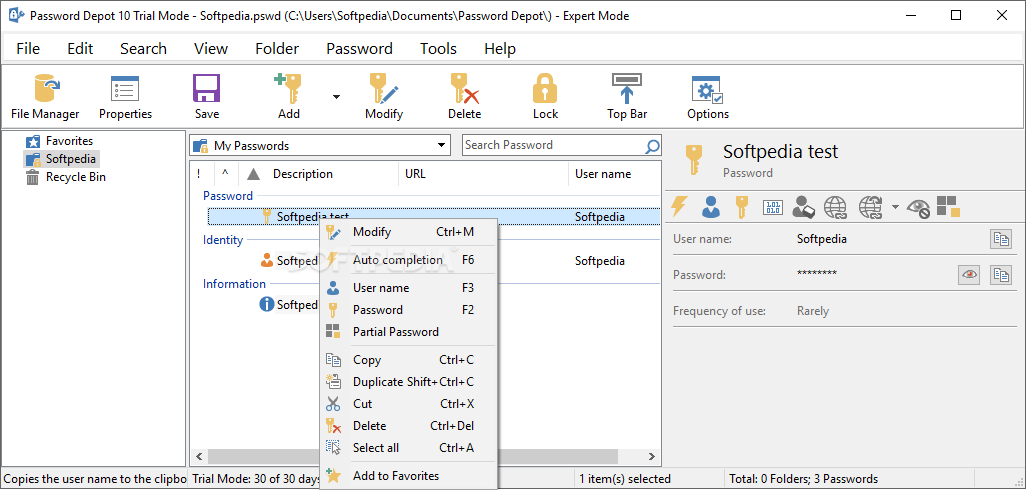This screenshot has width=1026, height=490.
Task: Toggle crossed-out eye icon in details toolbar
Action: pyautogui.click(x=919, y=208)
